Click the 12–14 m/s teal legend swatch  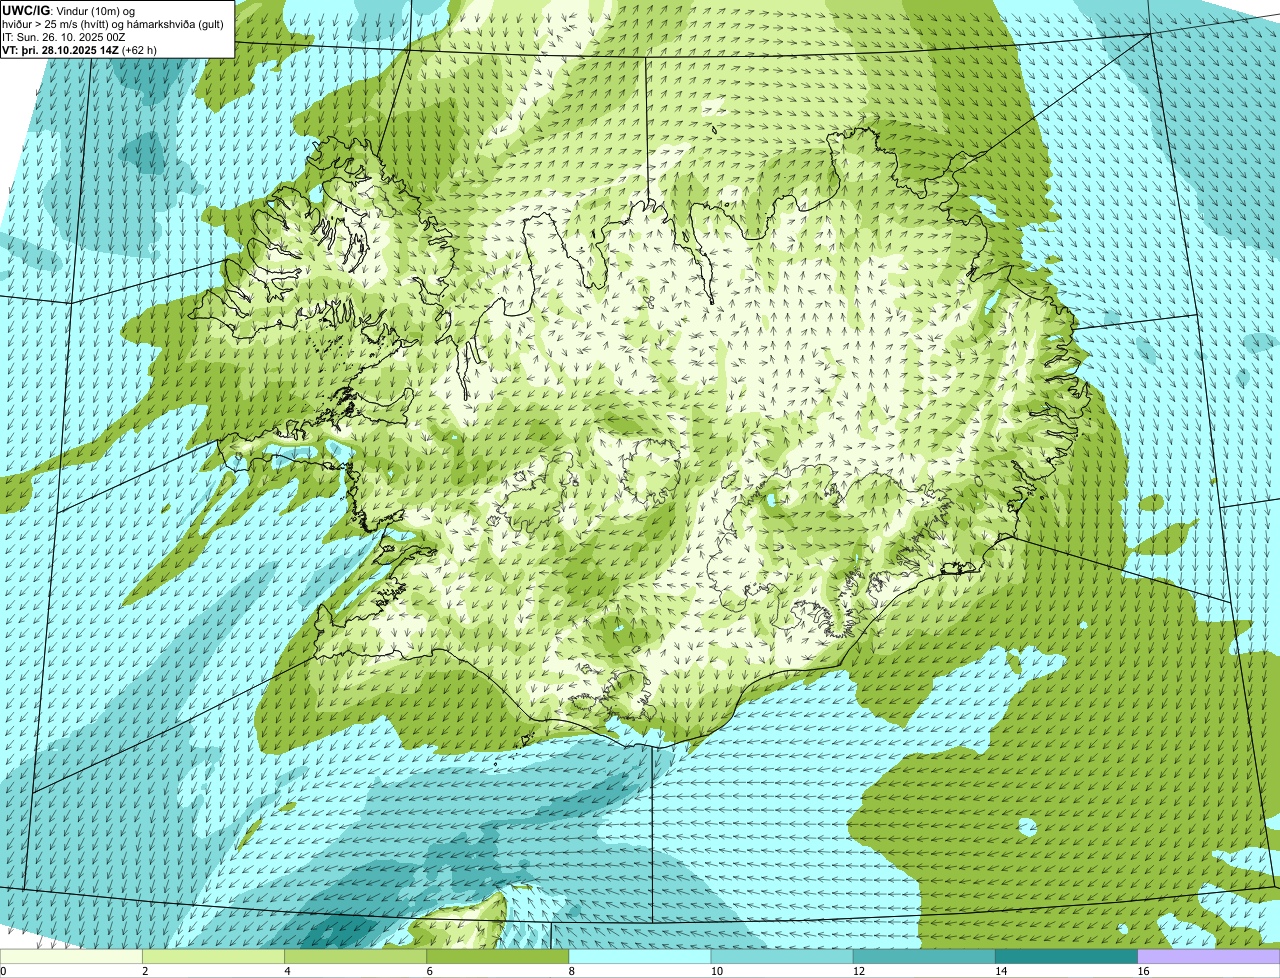point(924,957)
